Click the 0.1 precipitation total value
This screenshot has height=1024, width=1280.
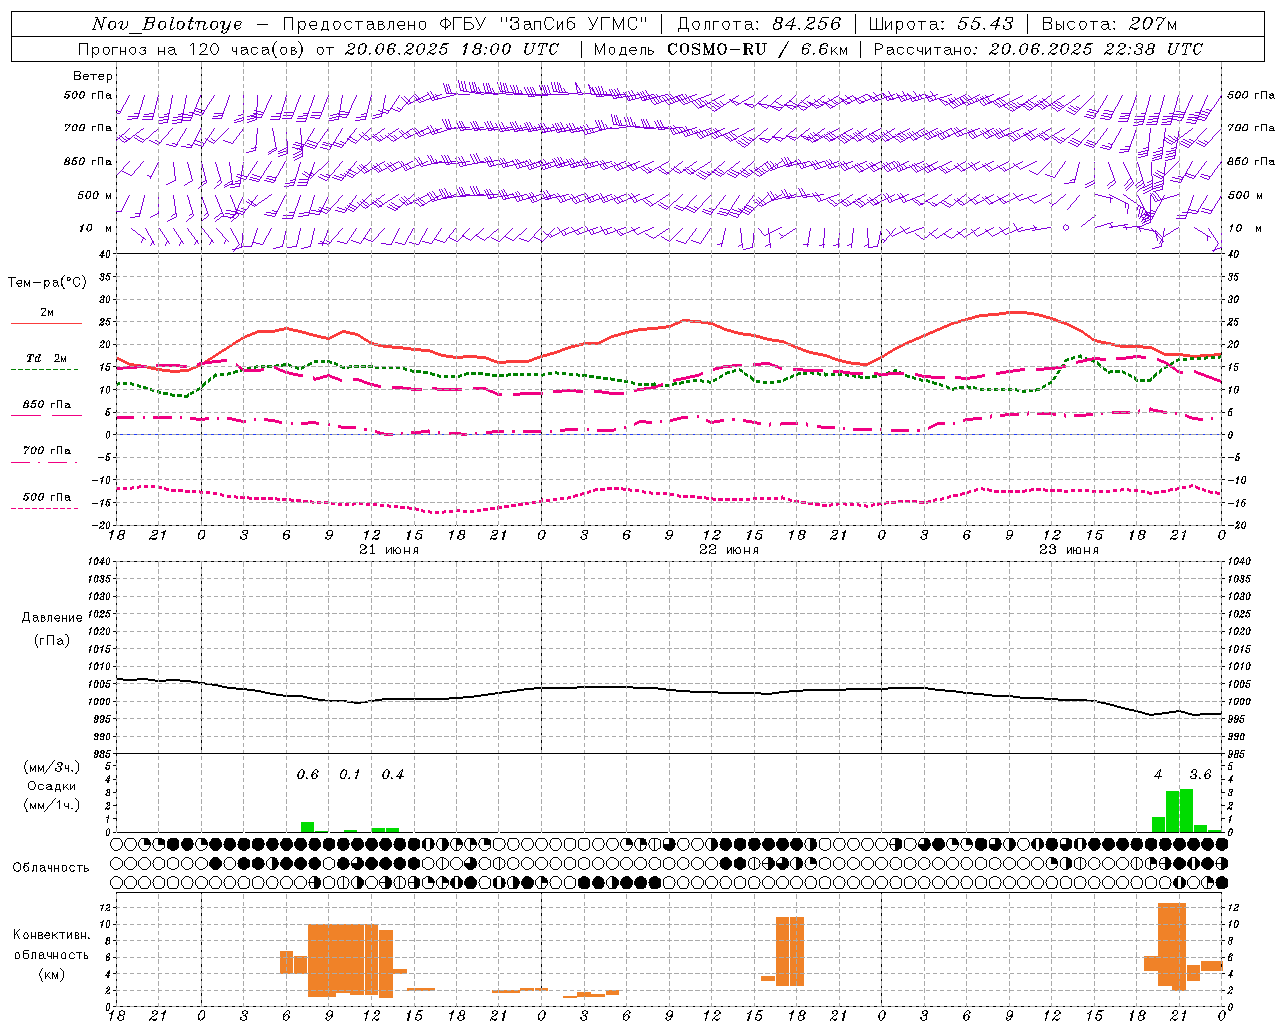tap(350, 775)
